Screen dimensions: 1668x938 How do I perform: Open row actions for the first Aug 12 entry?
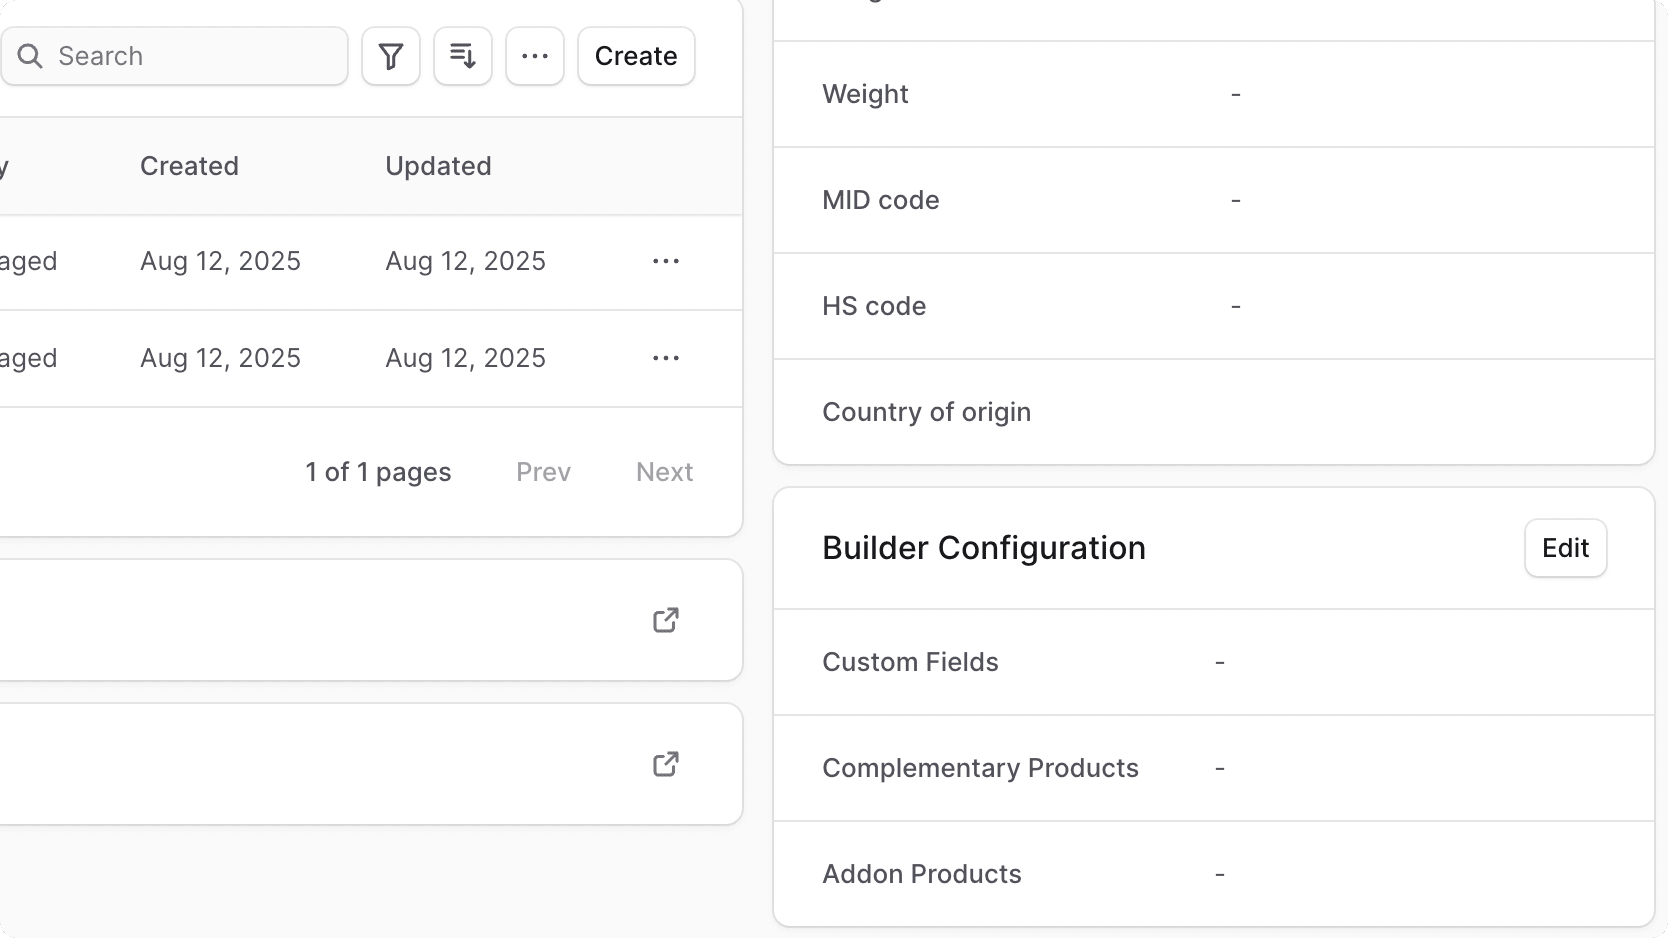point(665,261)
